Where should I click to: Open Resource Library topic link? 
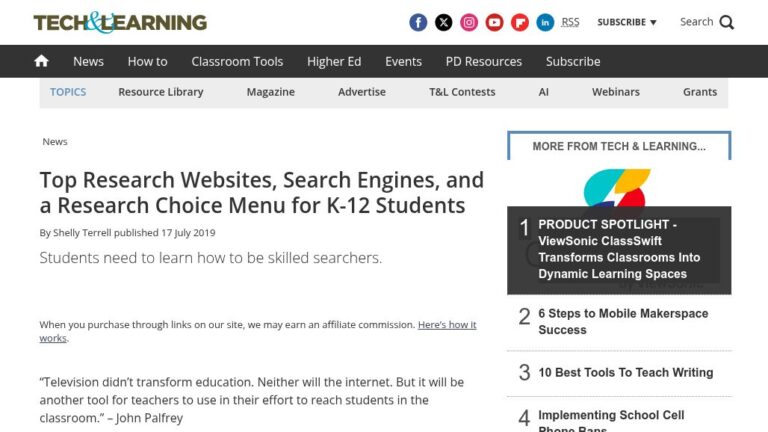(x=161, y=92)
